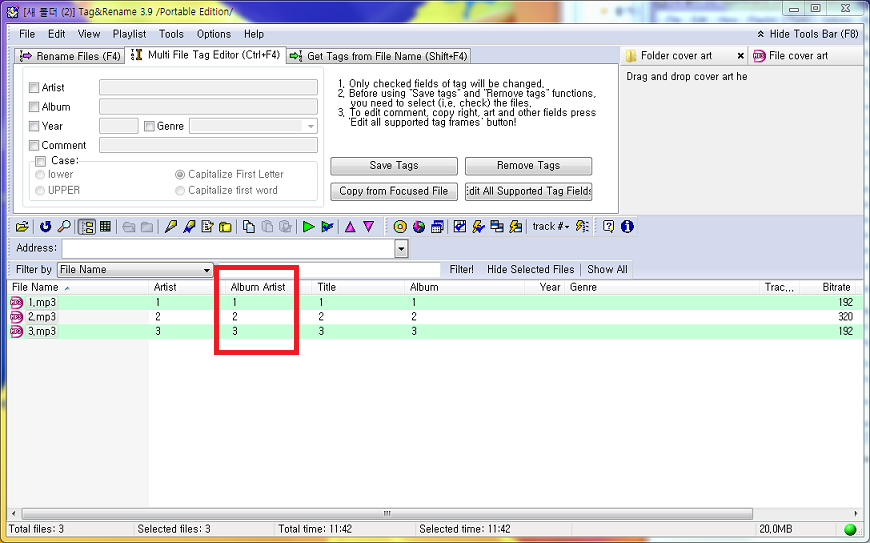The width and height of the screenshot is (870, 543).
Task: Click the green play triangle icon
Action: point(308,226)
